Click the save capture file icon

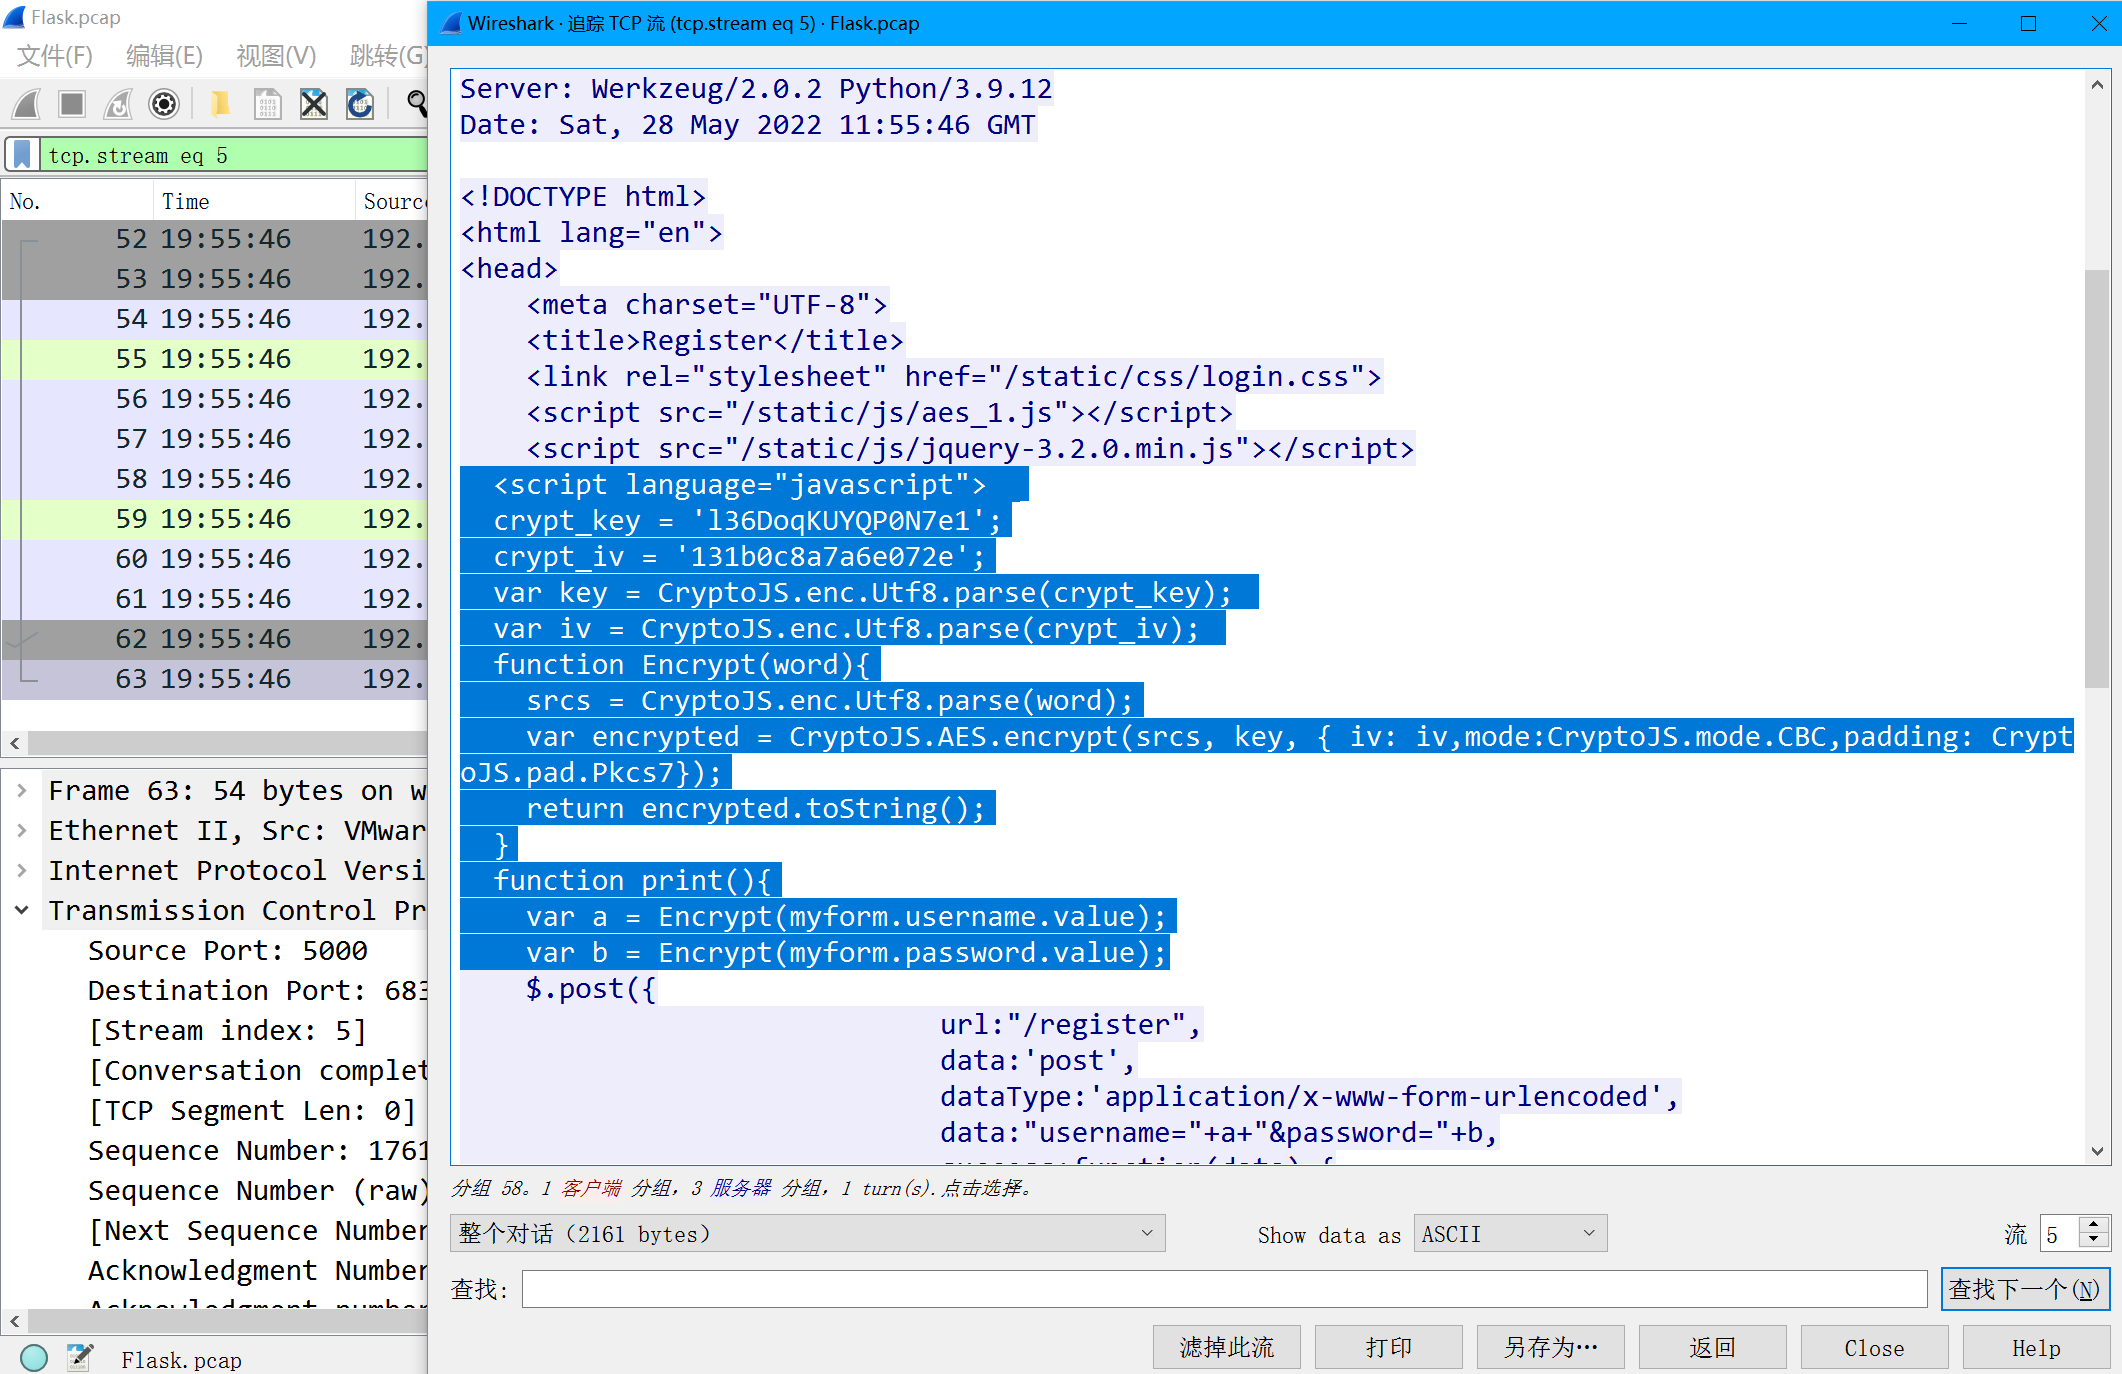tap(267, 104)
